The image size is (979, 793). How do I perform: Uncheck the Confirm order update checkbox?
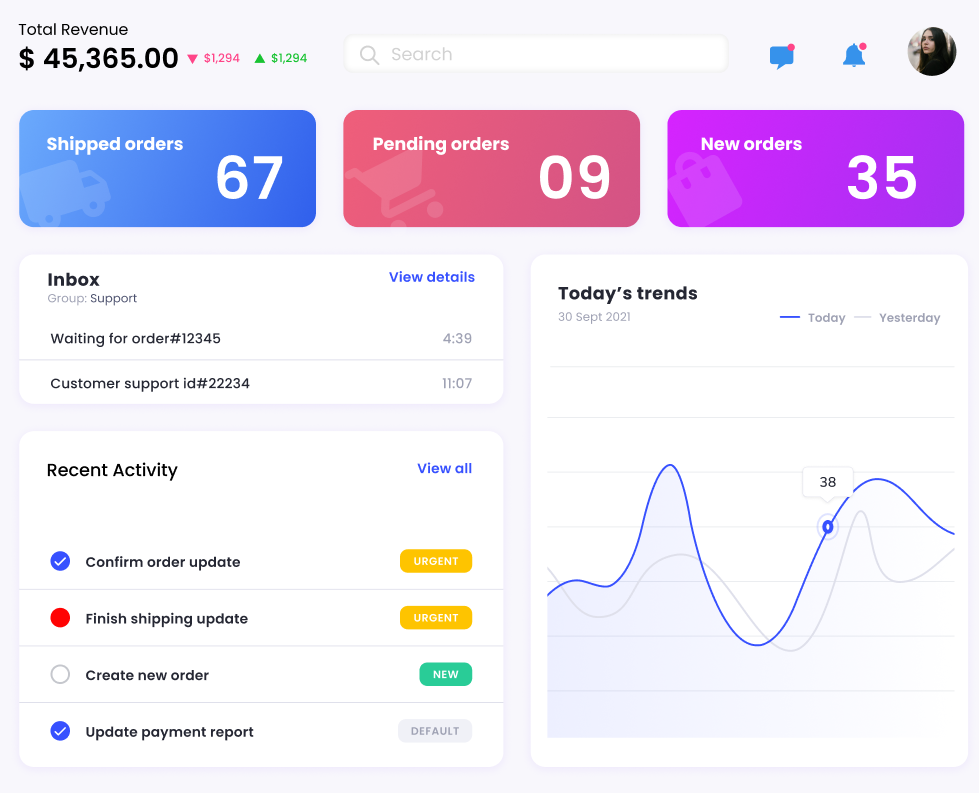coord(60,561)
